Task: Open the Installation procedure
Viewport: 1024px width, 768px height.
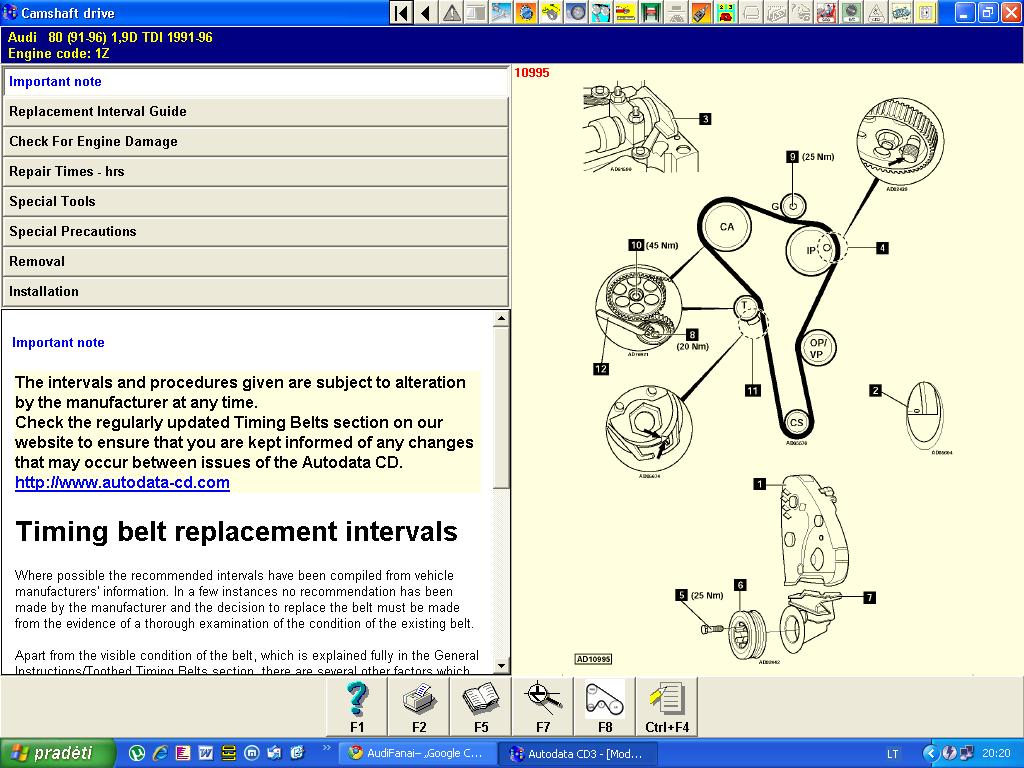Action: pos(255,292)
